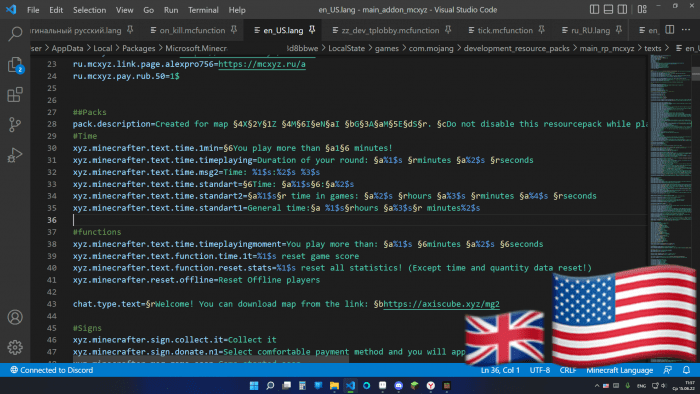Open the feedback icon in status bar
The height and width of the screenshot is (394, 700).
667,370
